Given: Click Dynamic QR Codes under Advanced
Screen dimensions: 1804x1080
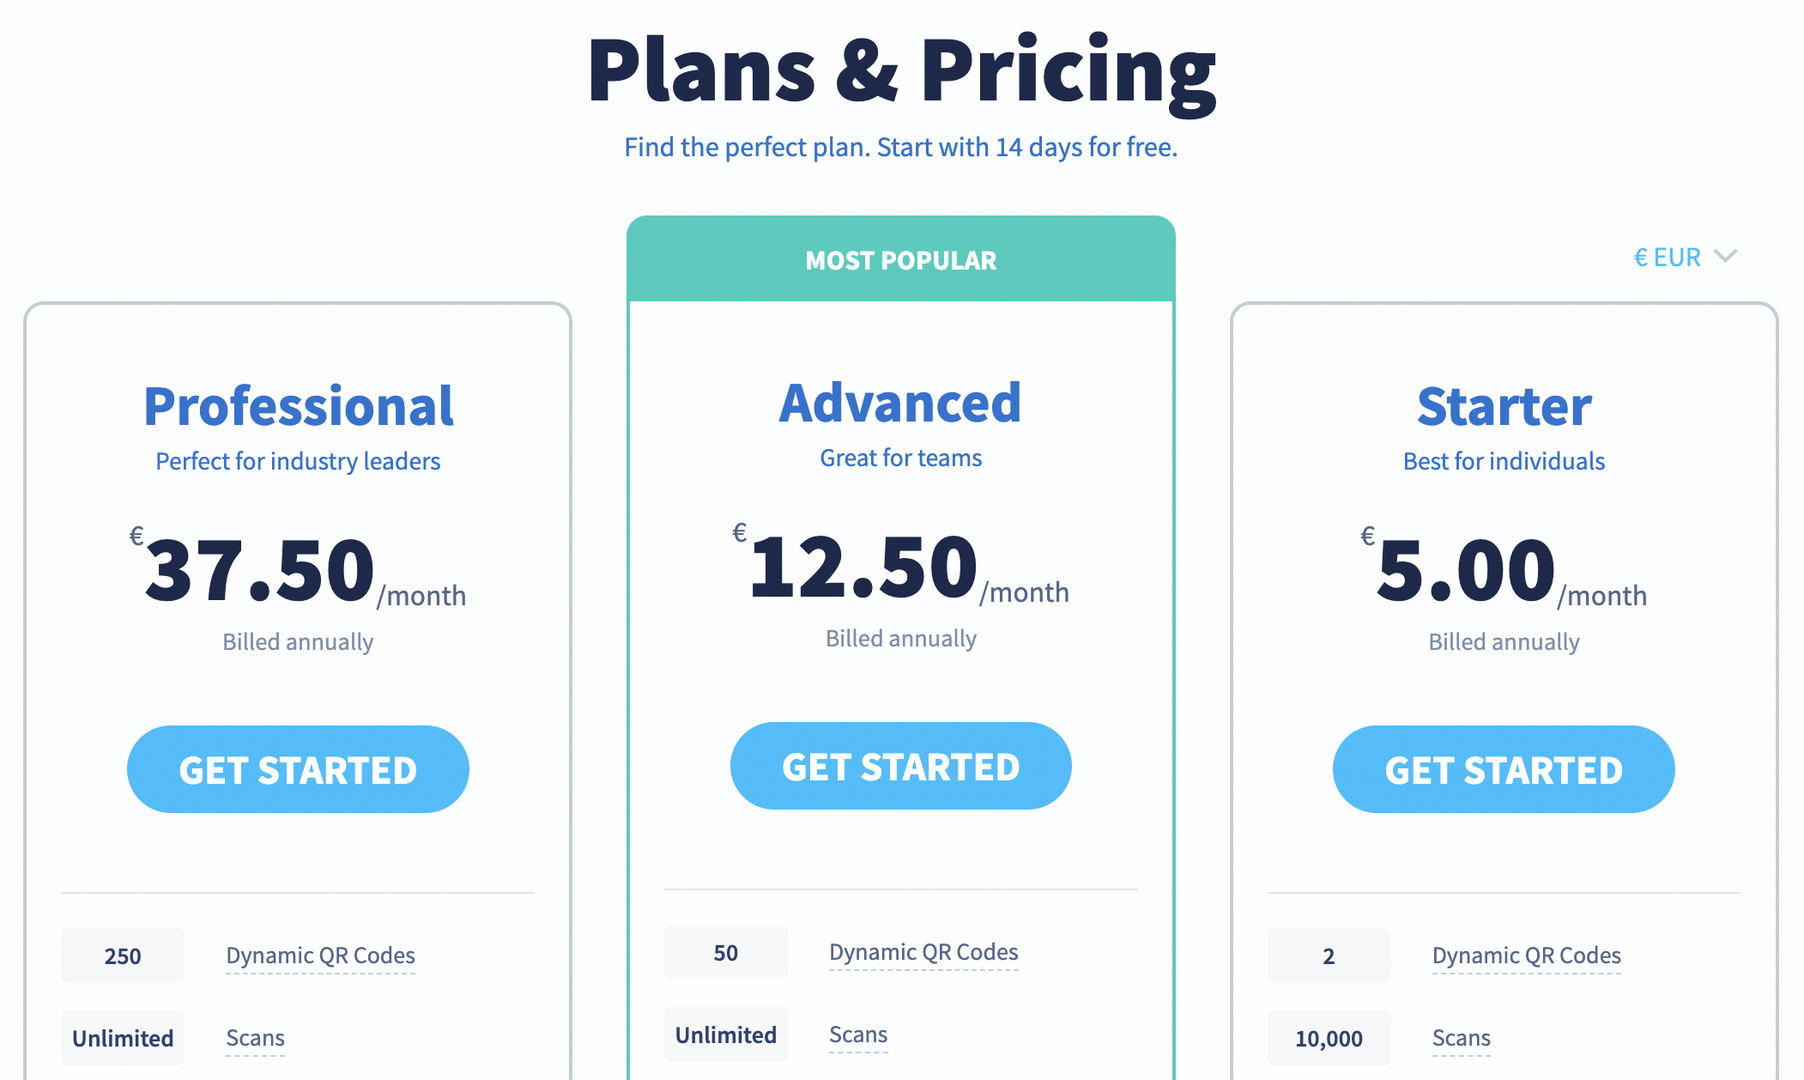Looking at the screenshot, I should 923,952.
